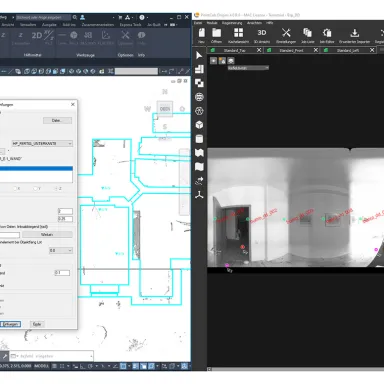Select the overlapping squares tool in sidebar
Screen dimensions: 384x384
199,83
